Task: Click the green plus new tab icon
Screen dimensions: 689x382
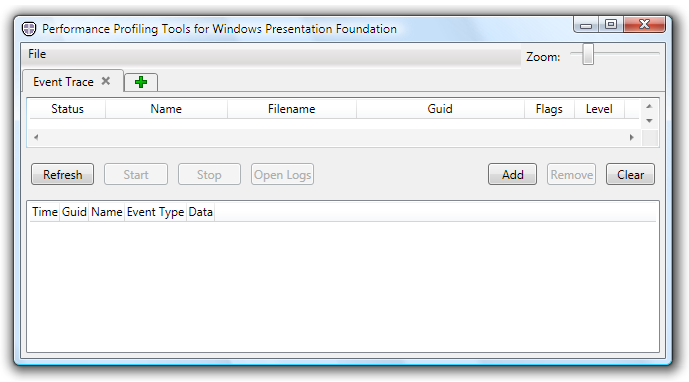Action: (141, 82)
